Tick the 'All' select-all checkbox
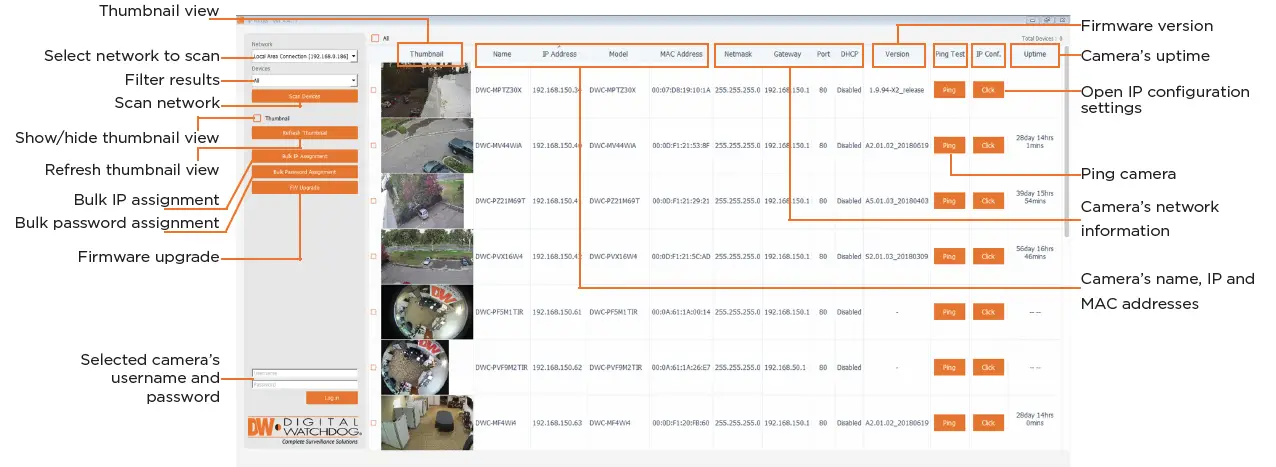1276x467 pixels. pos(375,38)
